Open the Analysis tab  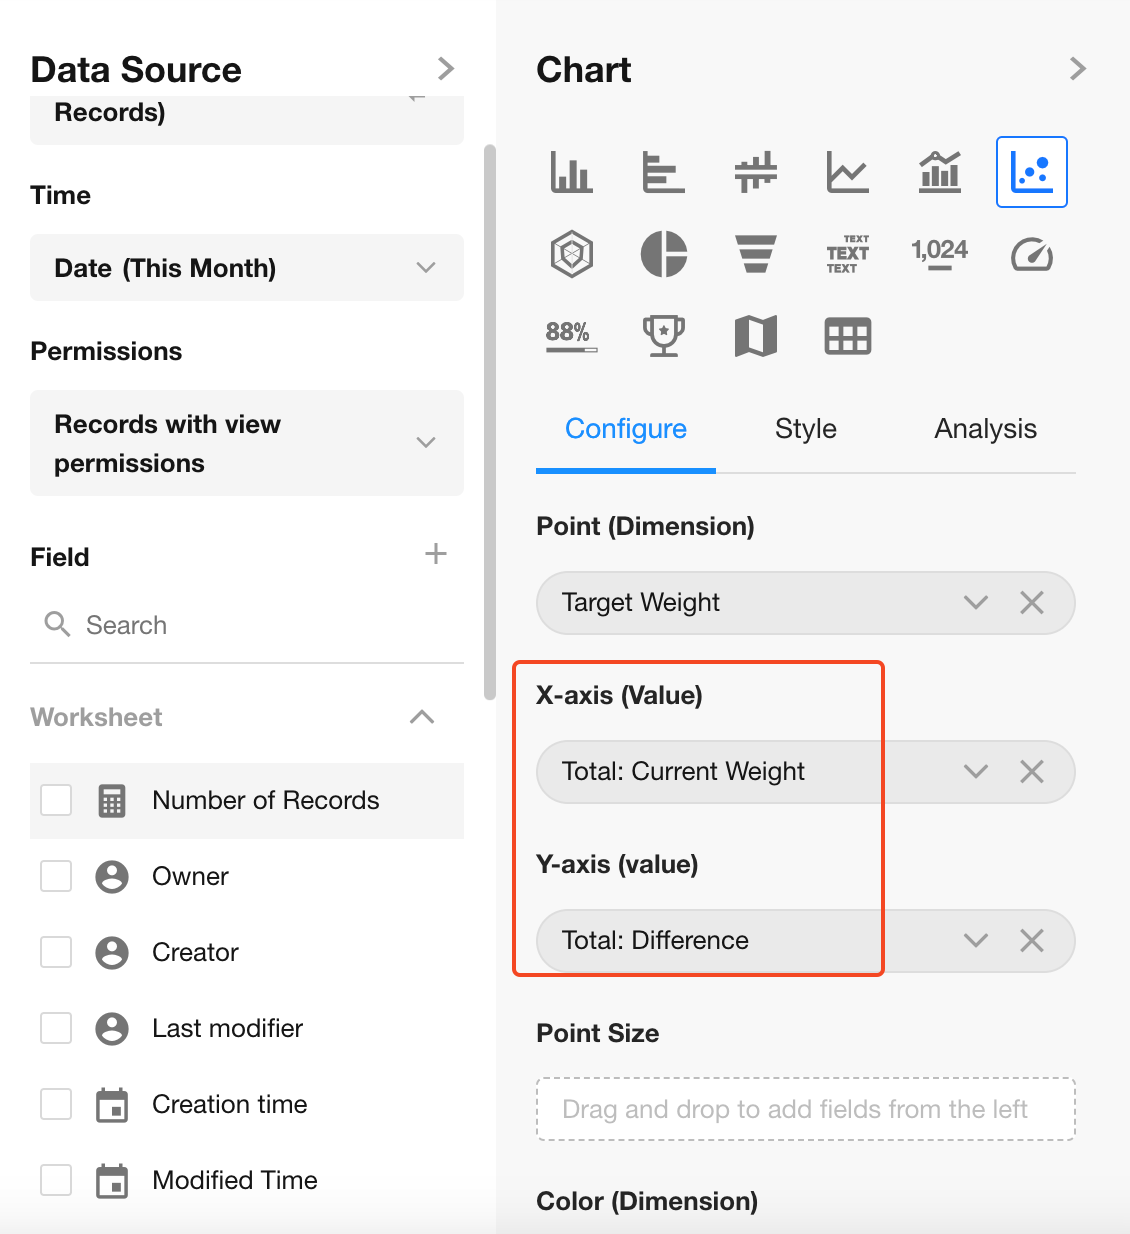click(985, 429)
